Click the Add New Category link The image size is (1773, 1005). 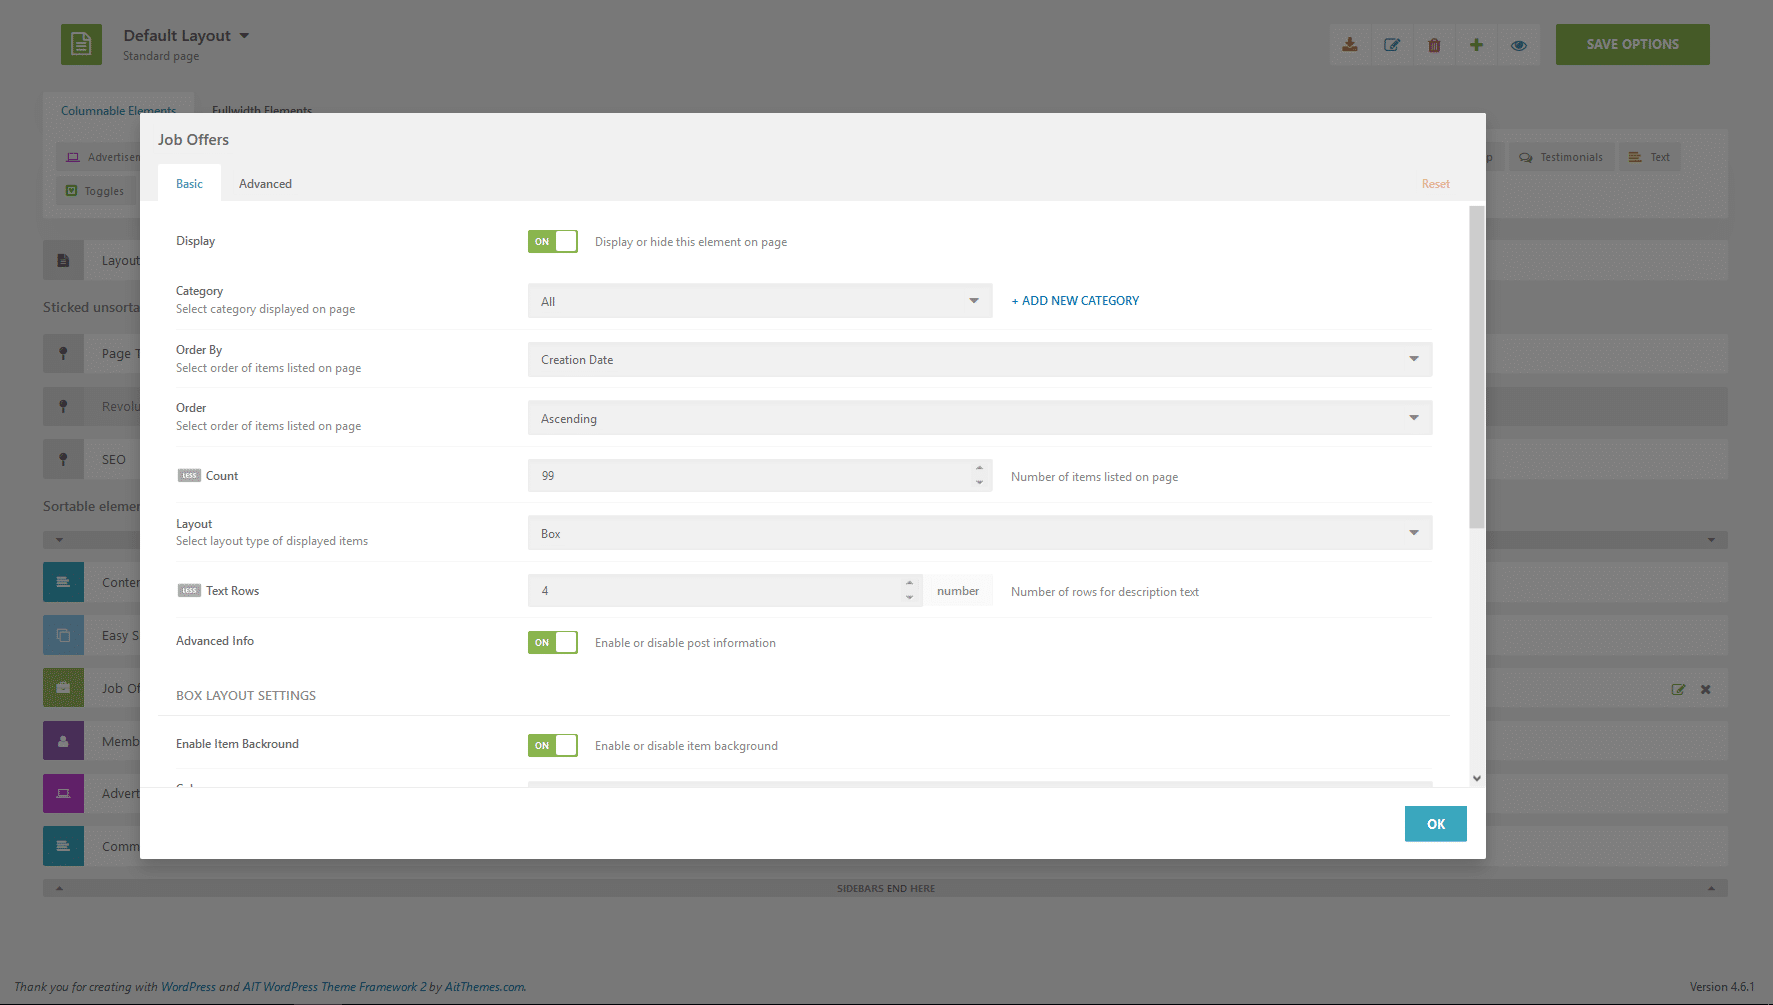click(x=1075, y=301)
